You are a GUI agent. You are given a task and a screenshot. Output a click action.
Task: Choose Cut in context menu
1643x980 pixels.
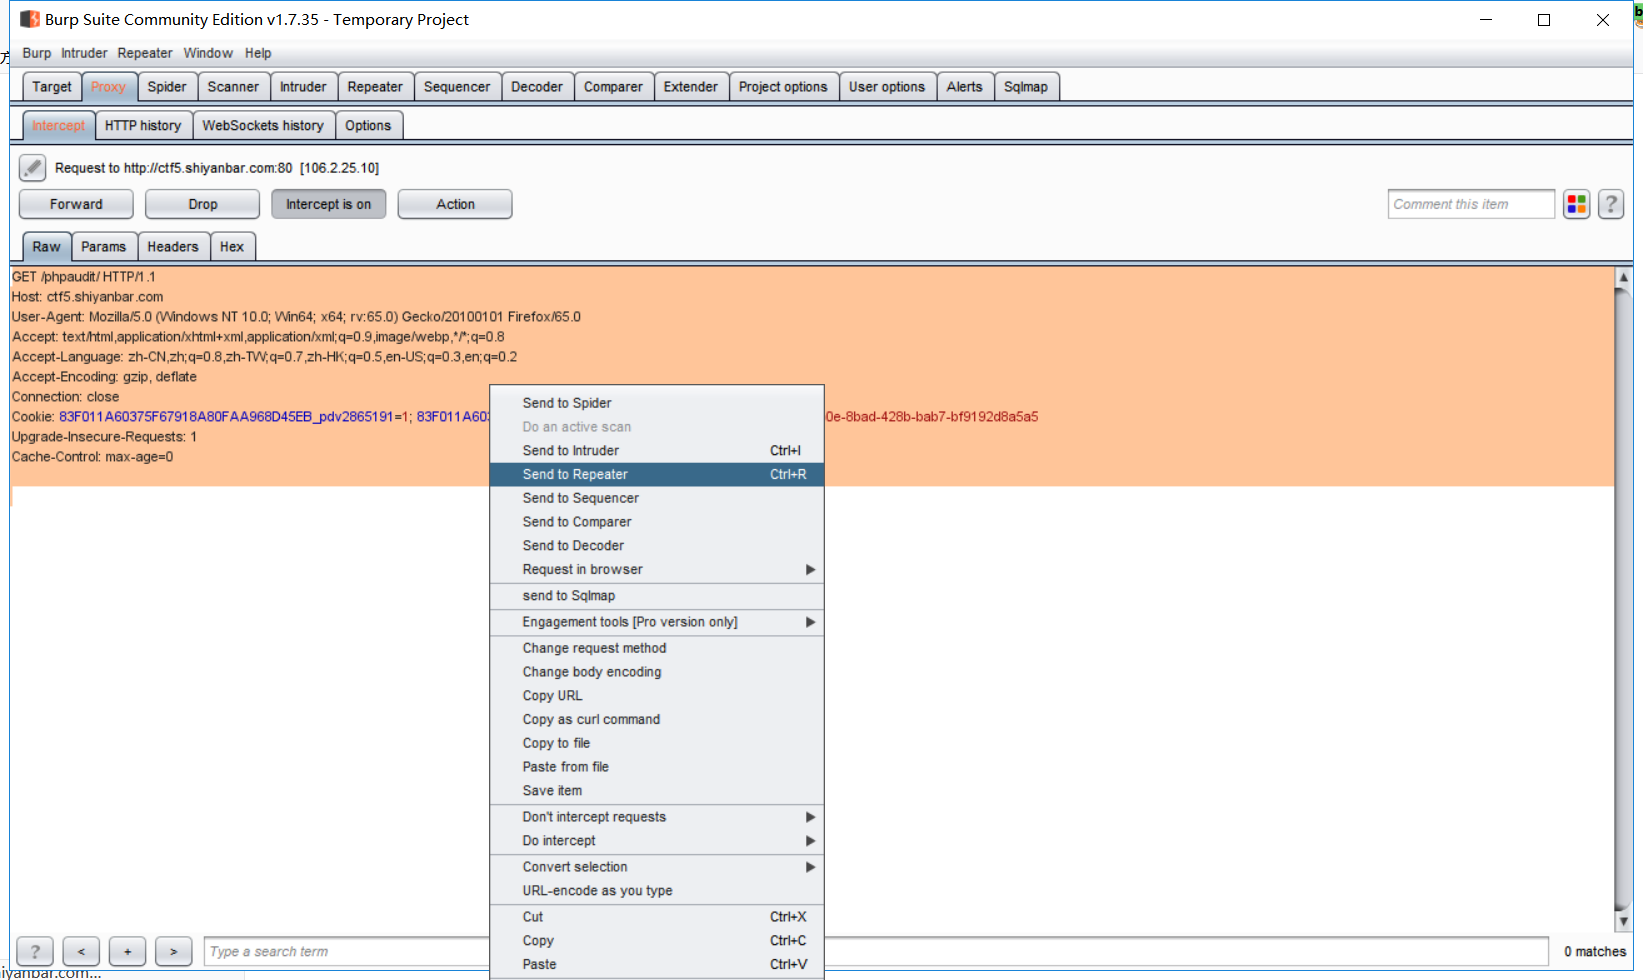point(657,917)
